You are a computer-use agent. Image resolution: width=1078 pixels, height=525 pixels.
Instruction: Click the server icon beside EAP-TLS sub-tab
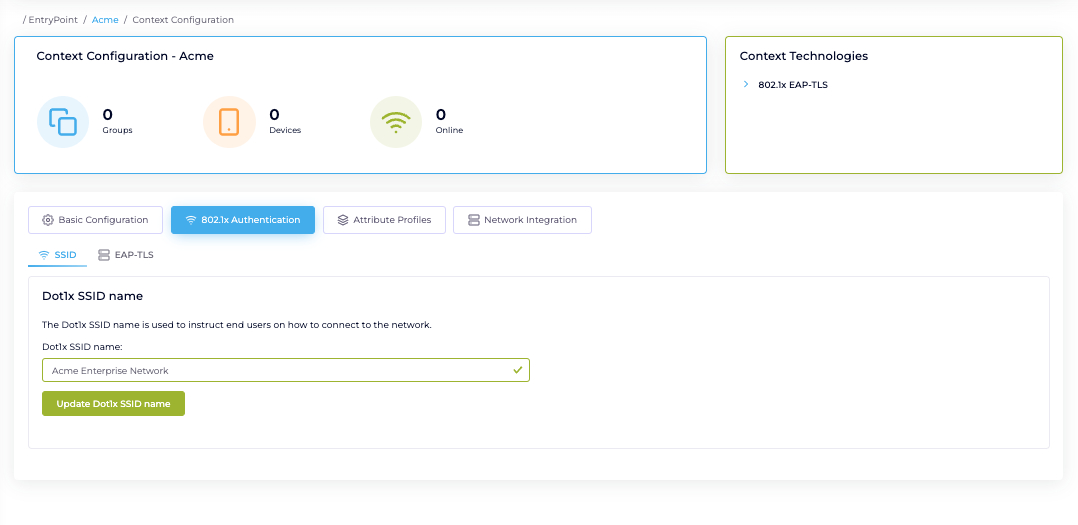point(104,255)
